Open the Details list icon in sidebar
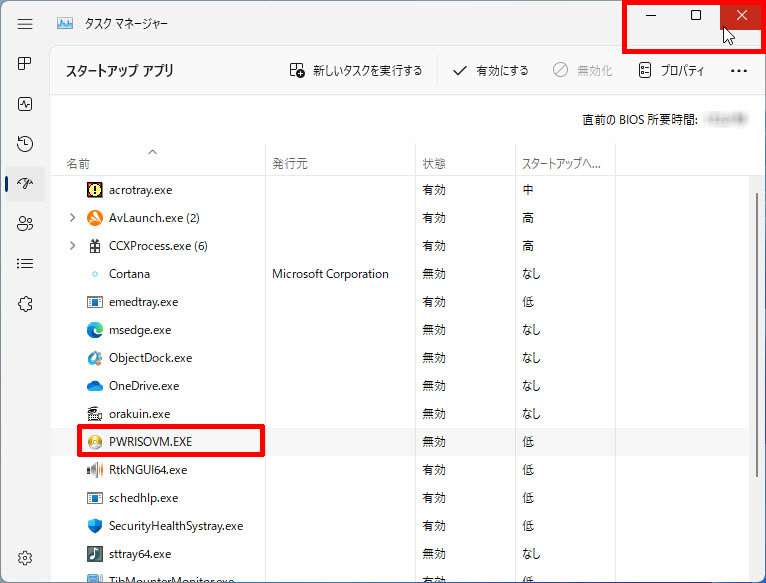 click(26, 264)
